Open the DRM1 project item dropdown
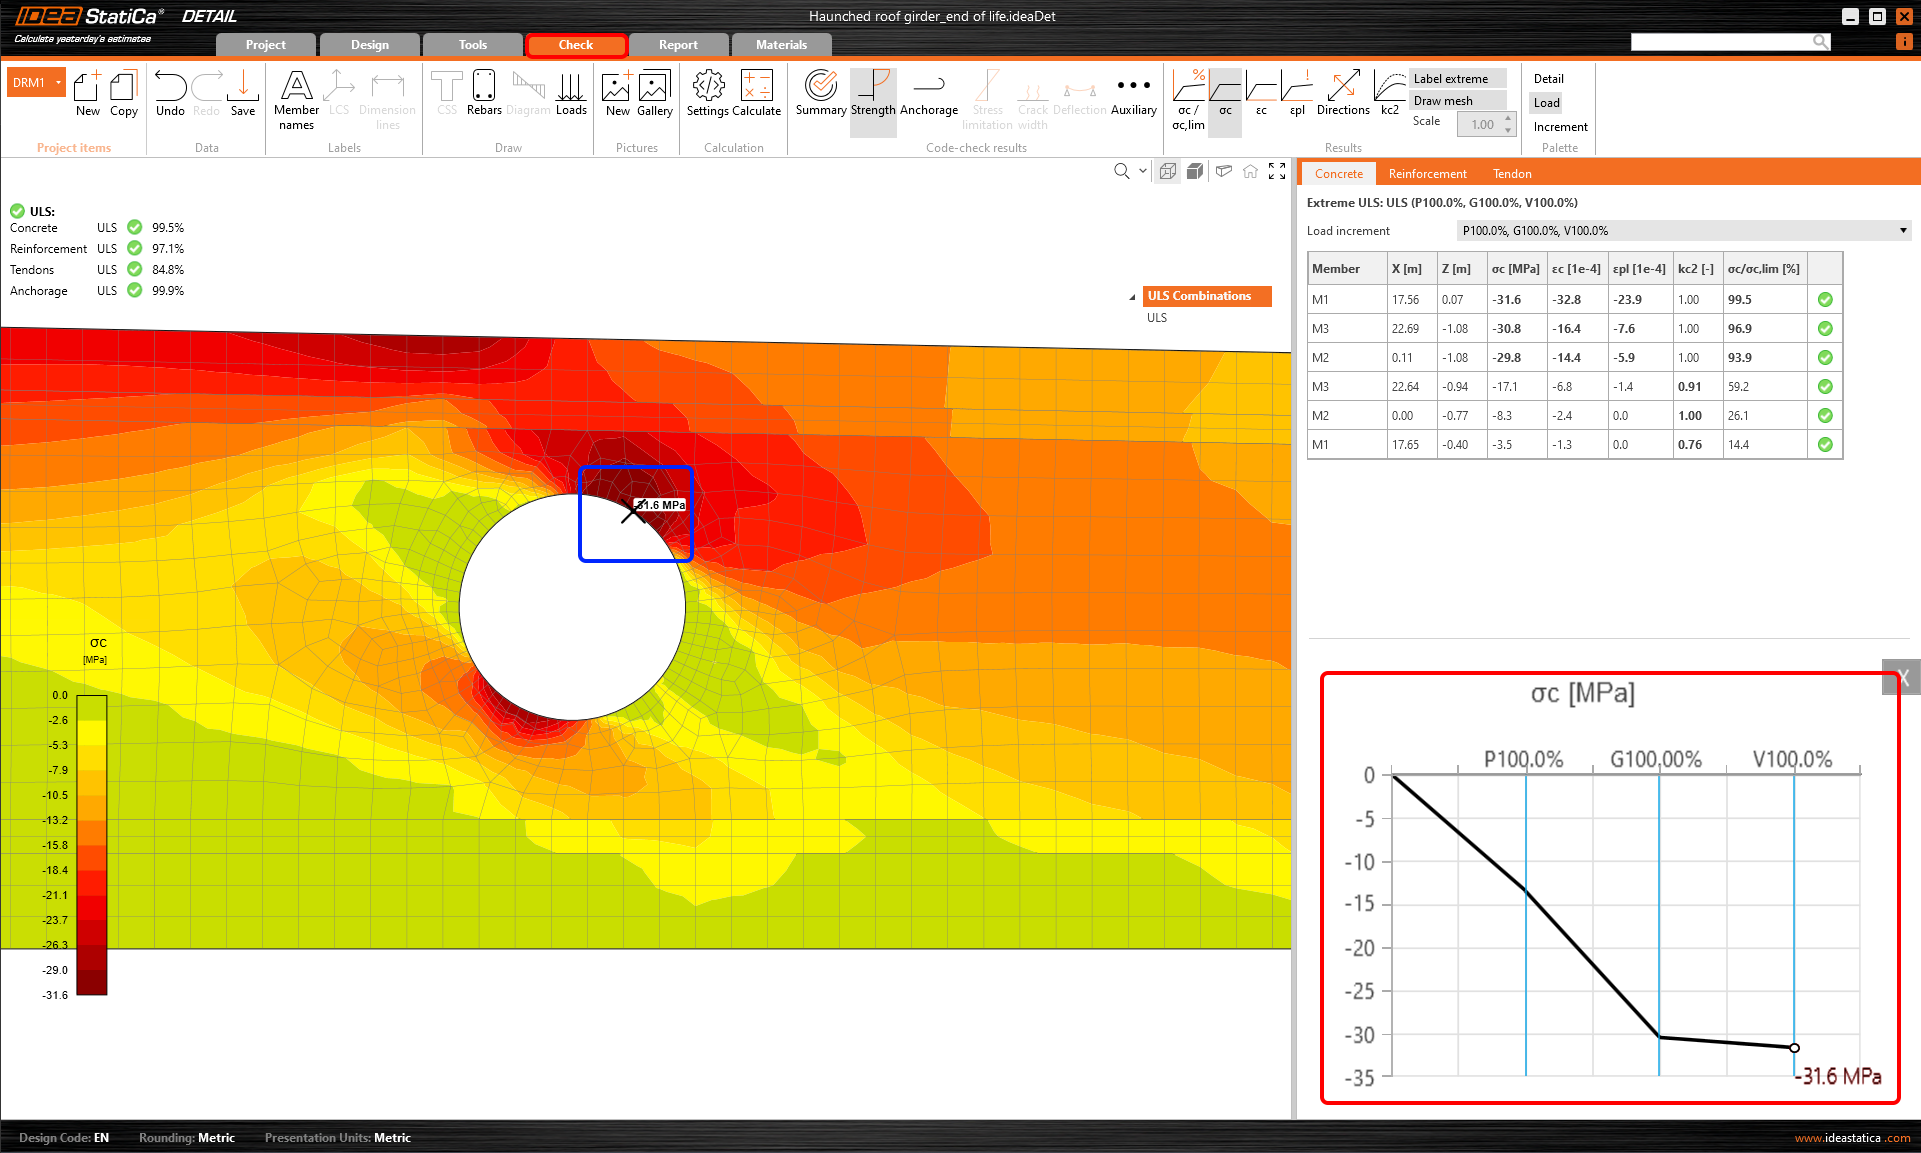 tap(59, 83)
